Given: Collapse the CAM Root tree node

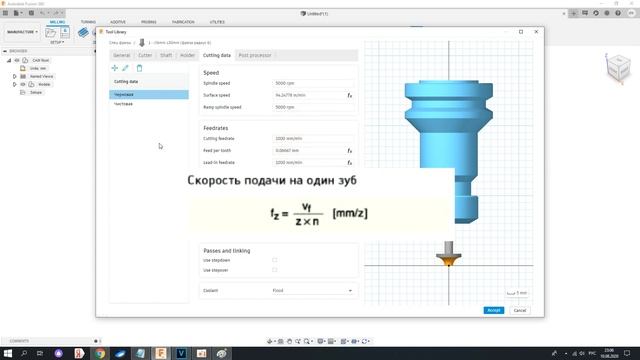Looking at the screenshot, I should click(x=9, y=60).
